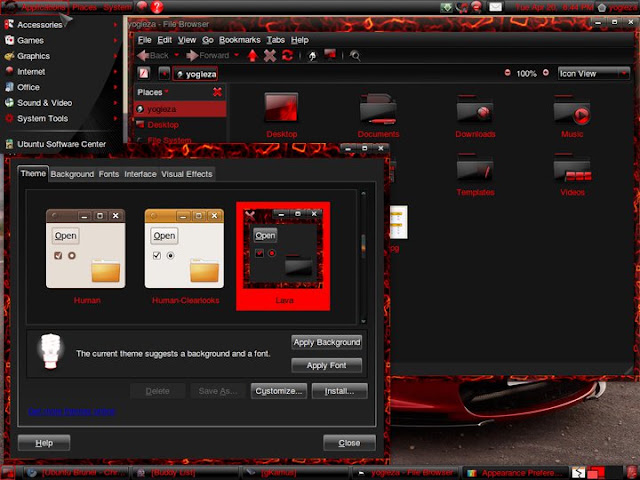Select Desktop in Places sidebar
Image resolution: width=640 pixels, height=480 pixels.
click(x=180, y=124)
